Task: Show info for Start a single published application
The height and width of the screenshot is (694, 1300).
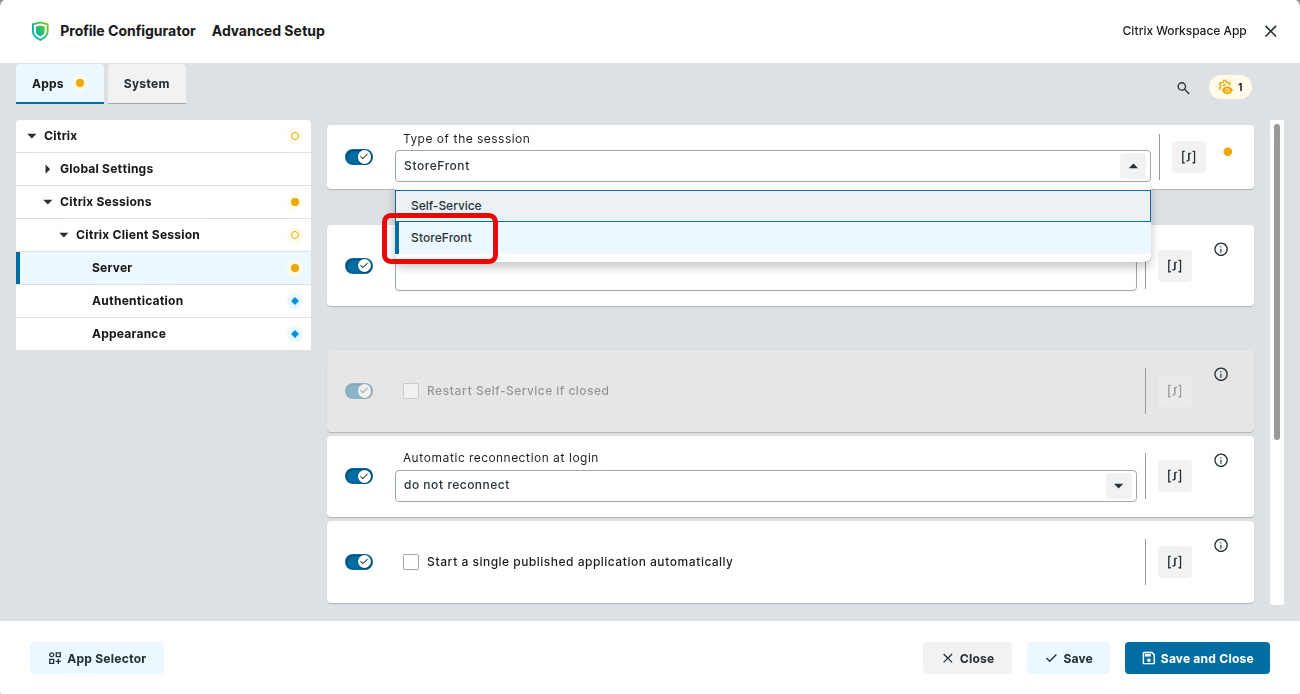Action: [1221, 546]
